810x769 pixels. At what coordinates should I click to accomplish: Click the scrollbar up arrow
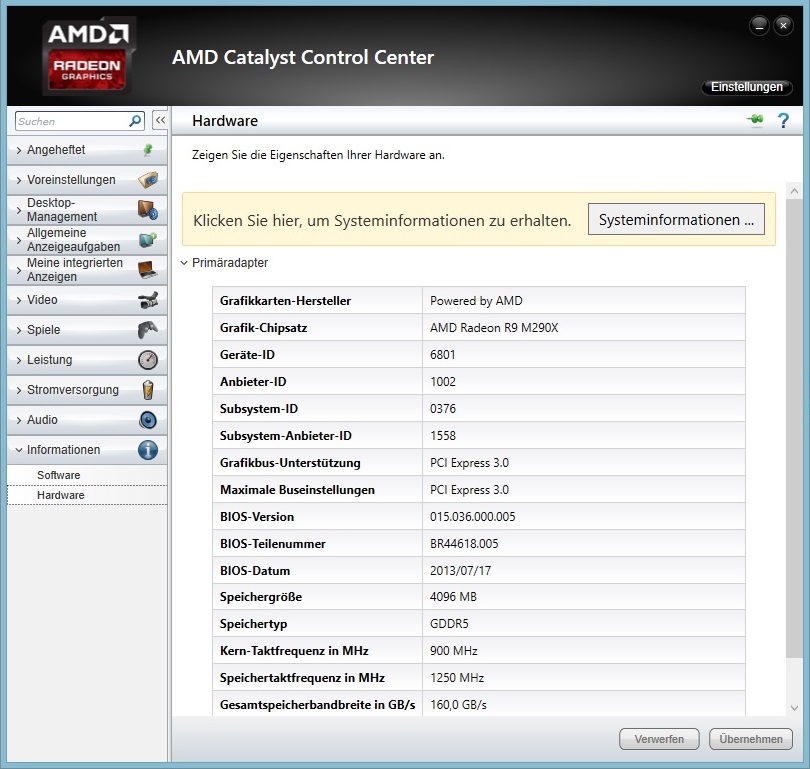click(794, 191)
